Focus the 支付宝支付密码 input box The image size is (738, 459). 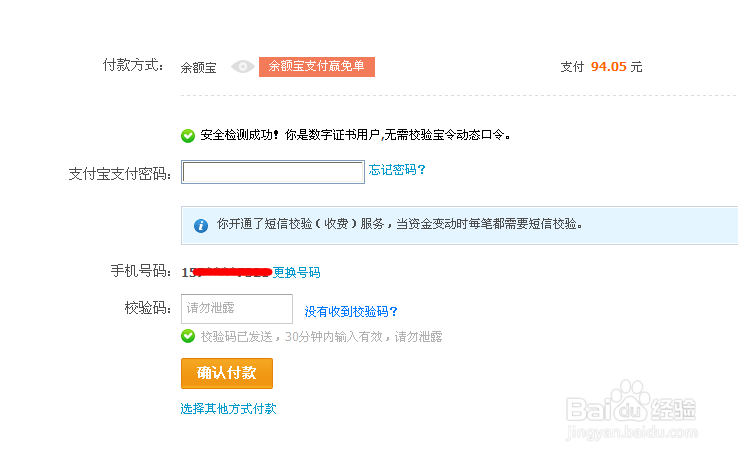tap(273, 172)
